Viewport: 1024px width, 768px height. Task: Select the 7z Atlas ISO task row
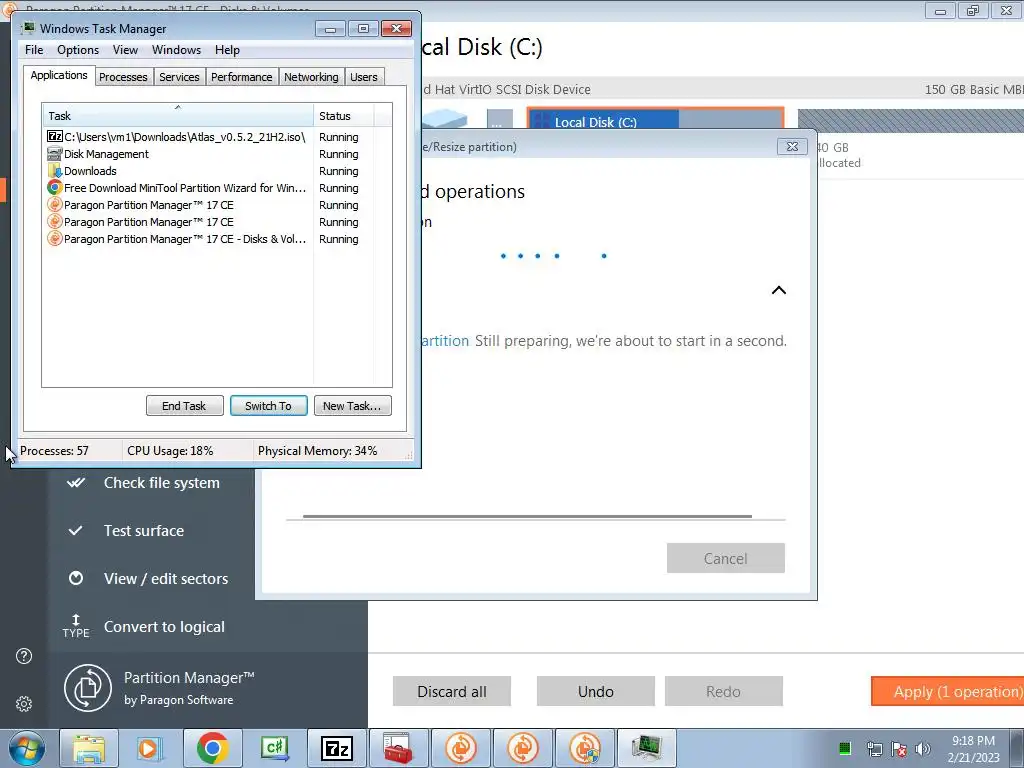tap(217, 136)
